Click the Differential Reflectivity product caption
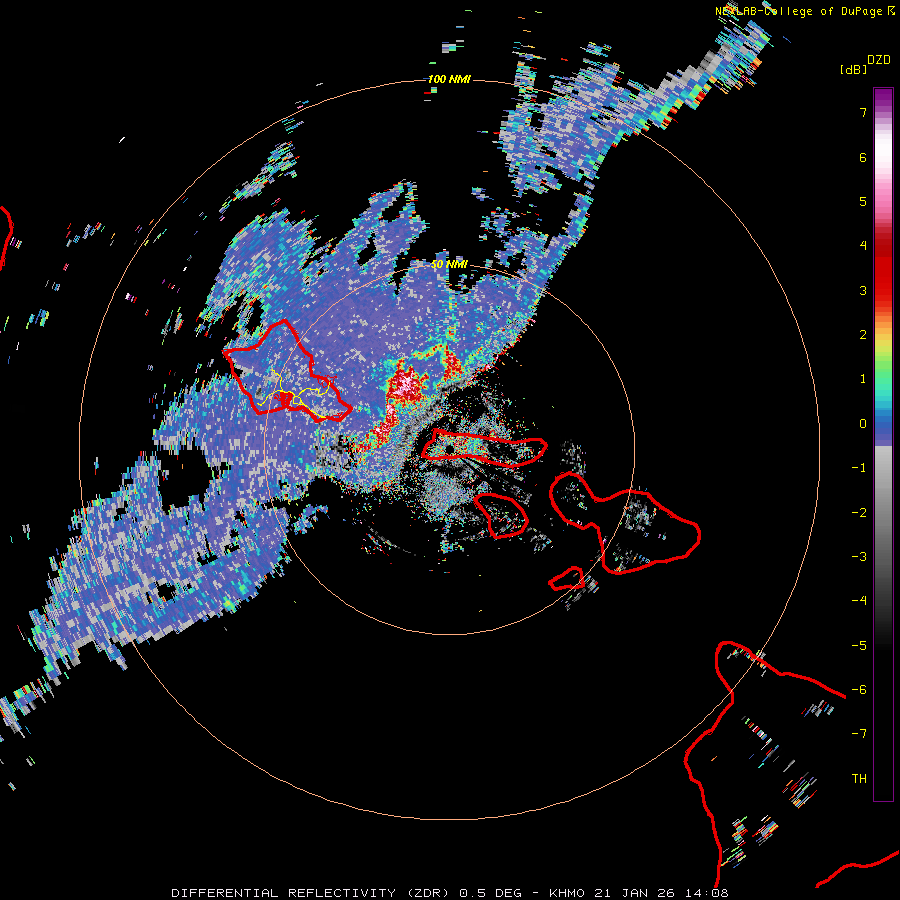This screenshot has height=900, width=900. pyautogui.click(x=450, y=893)
